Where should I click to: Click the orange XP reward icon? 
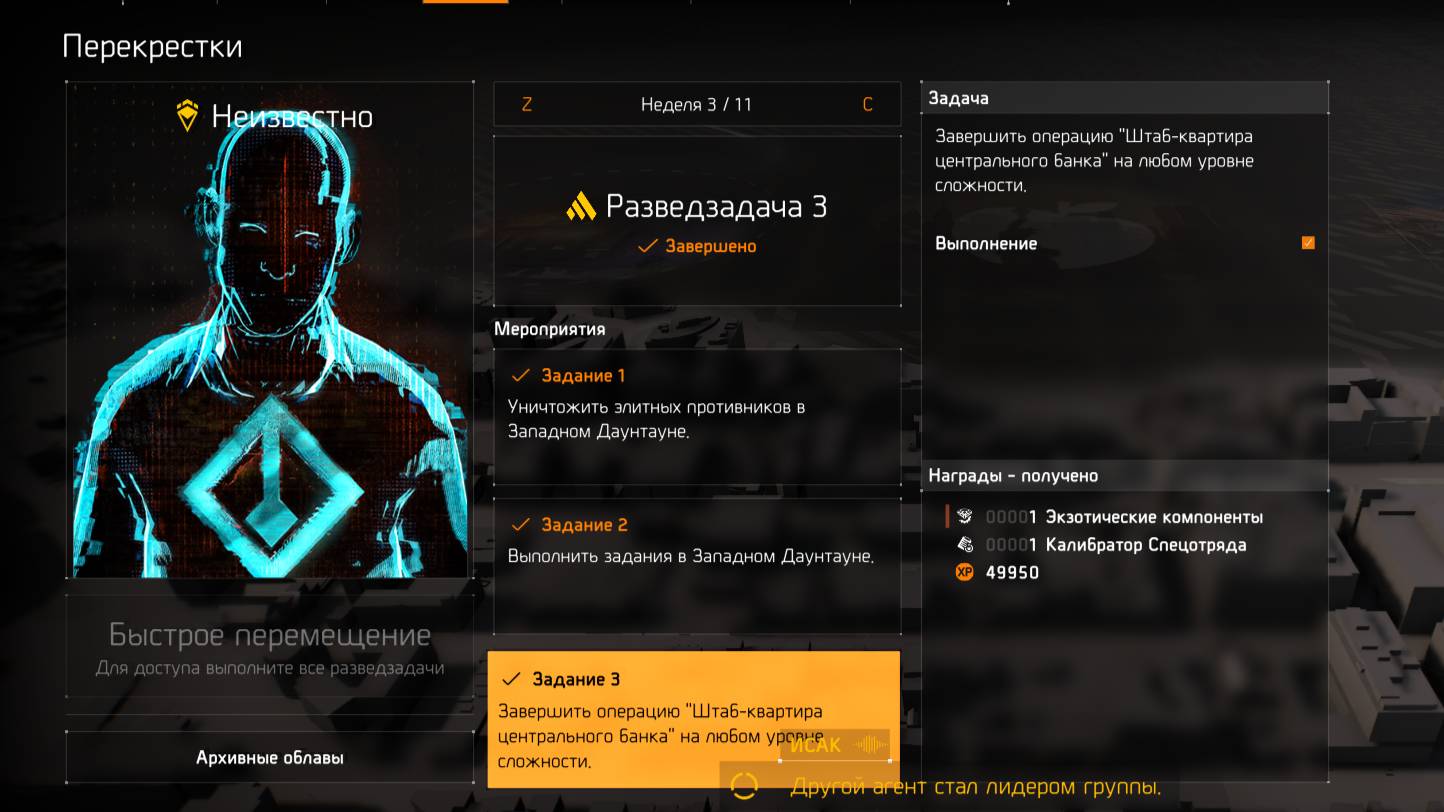pos(964,572)
